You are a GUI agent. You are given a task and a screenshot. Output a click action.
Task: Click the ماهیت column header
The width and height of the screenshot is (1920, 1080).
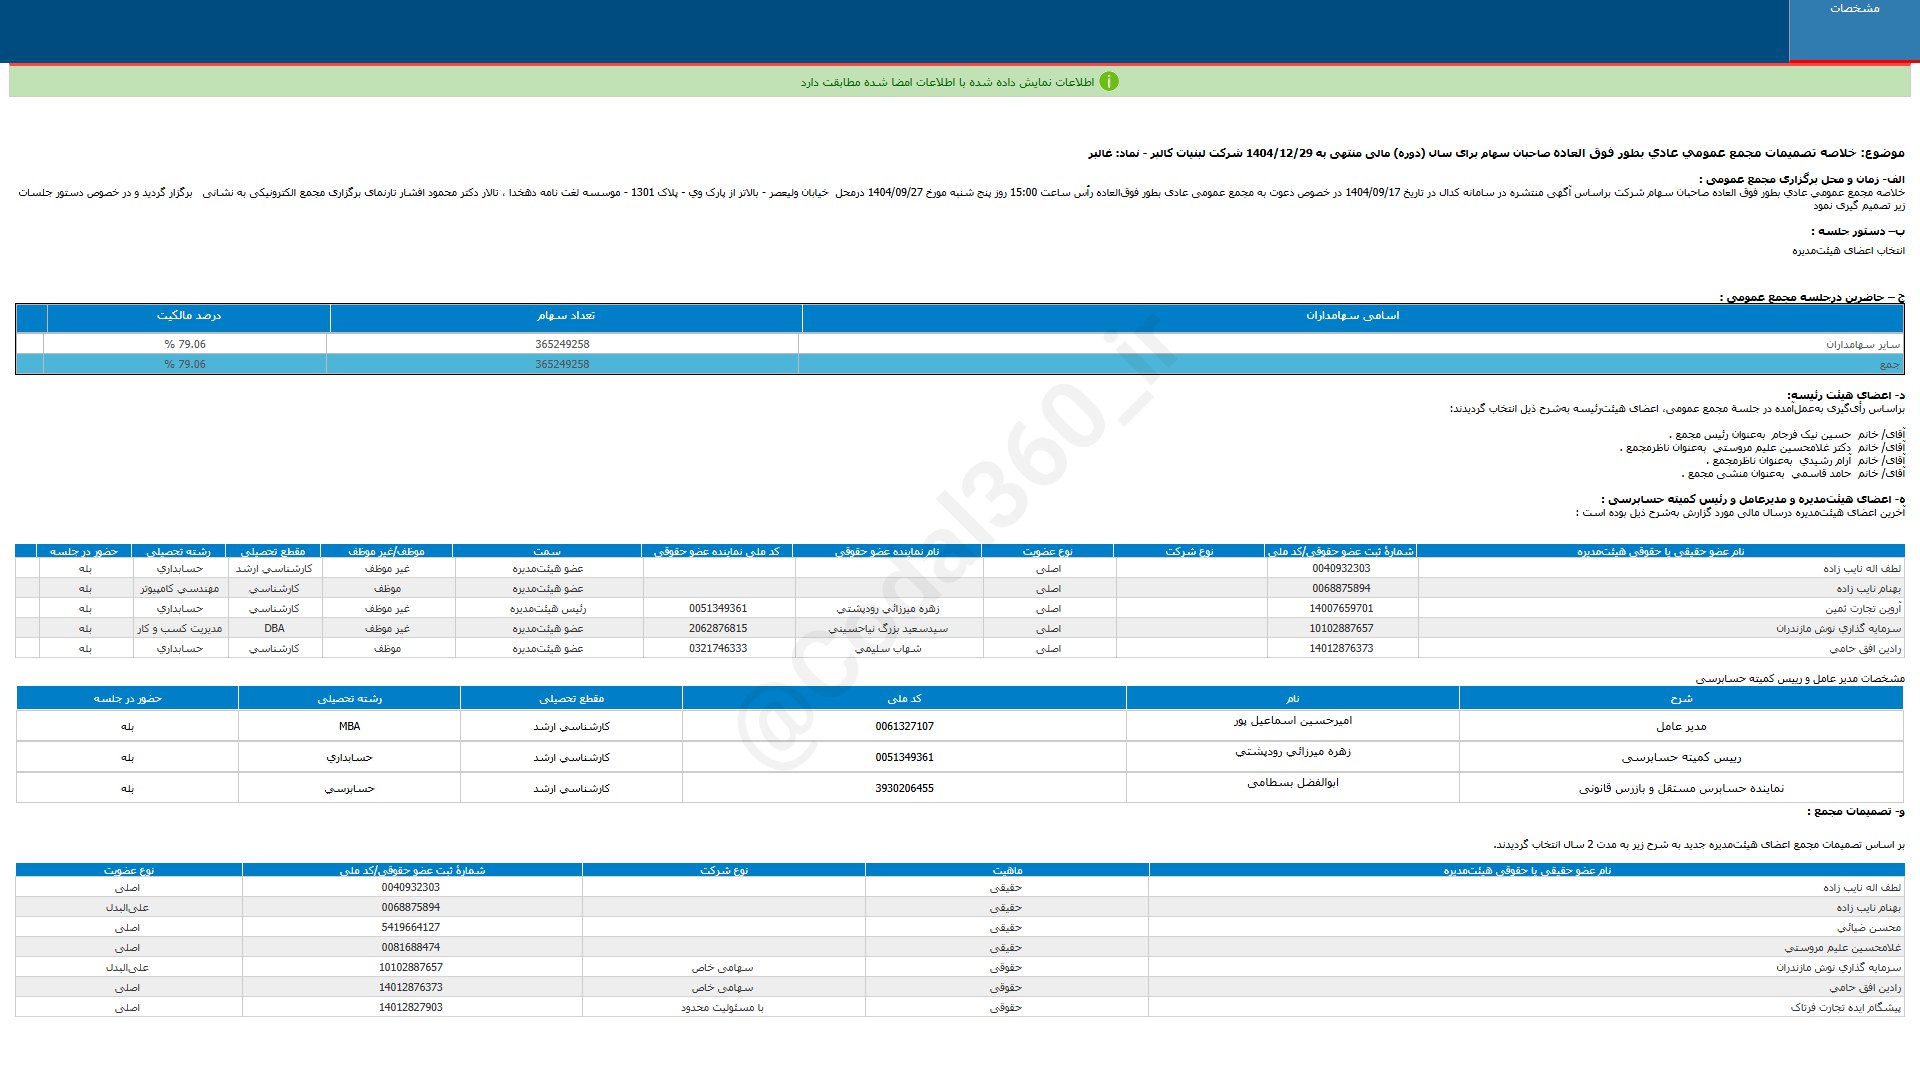point(1006,871)
